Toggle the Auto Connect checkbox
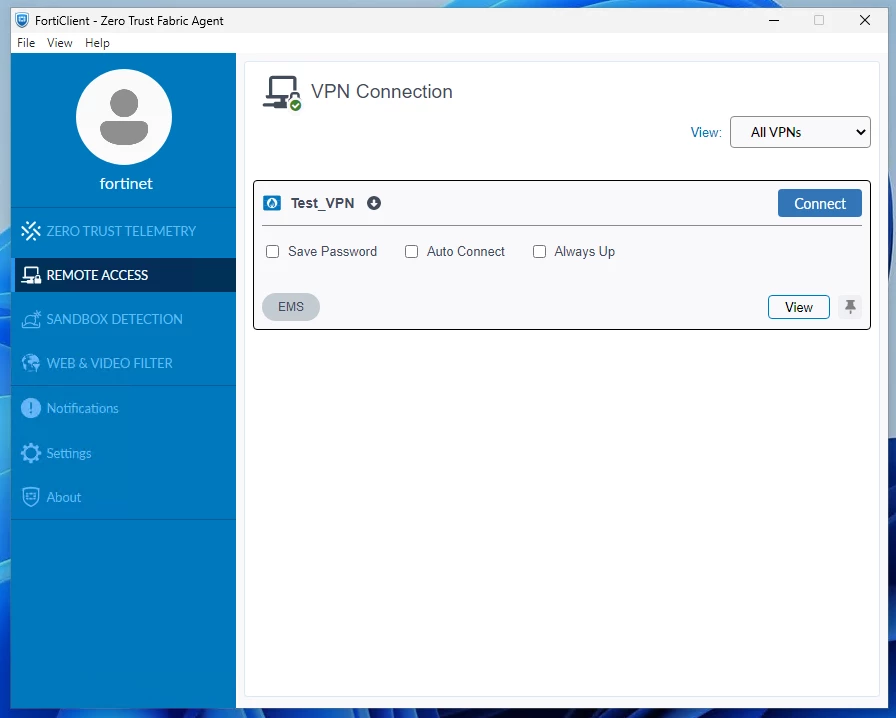The width and height of the screenshot is (896, 718). 411,252
